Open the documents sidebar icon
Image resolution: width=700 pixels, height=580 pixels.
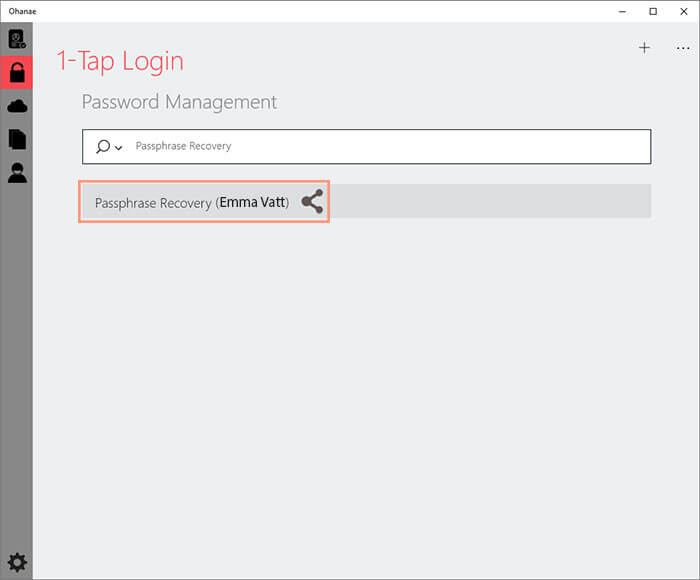[x=17, y=139]
